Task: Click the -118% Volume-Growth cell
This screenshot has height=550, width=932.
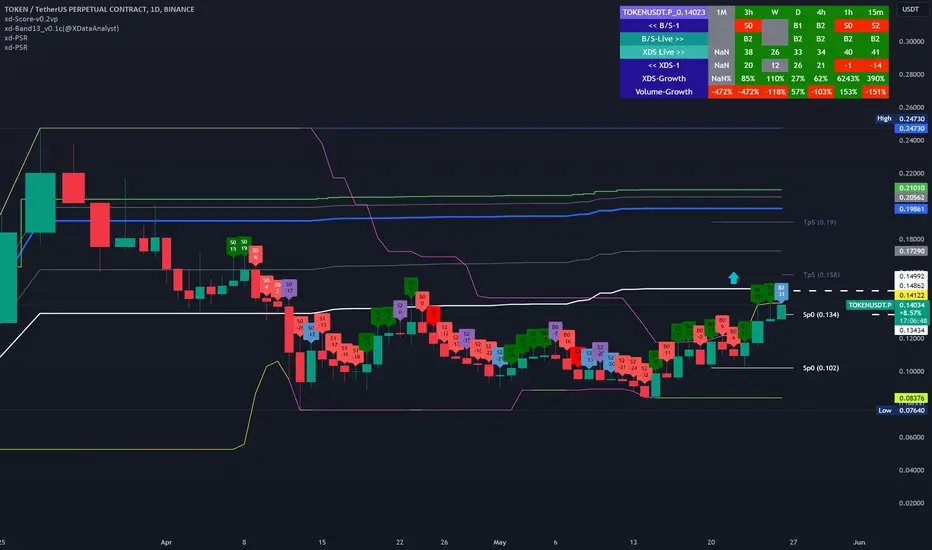Action: pyautogui.click(x=775, y=92)
